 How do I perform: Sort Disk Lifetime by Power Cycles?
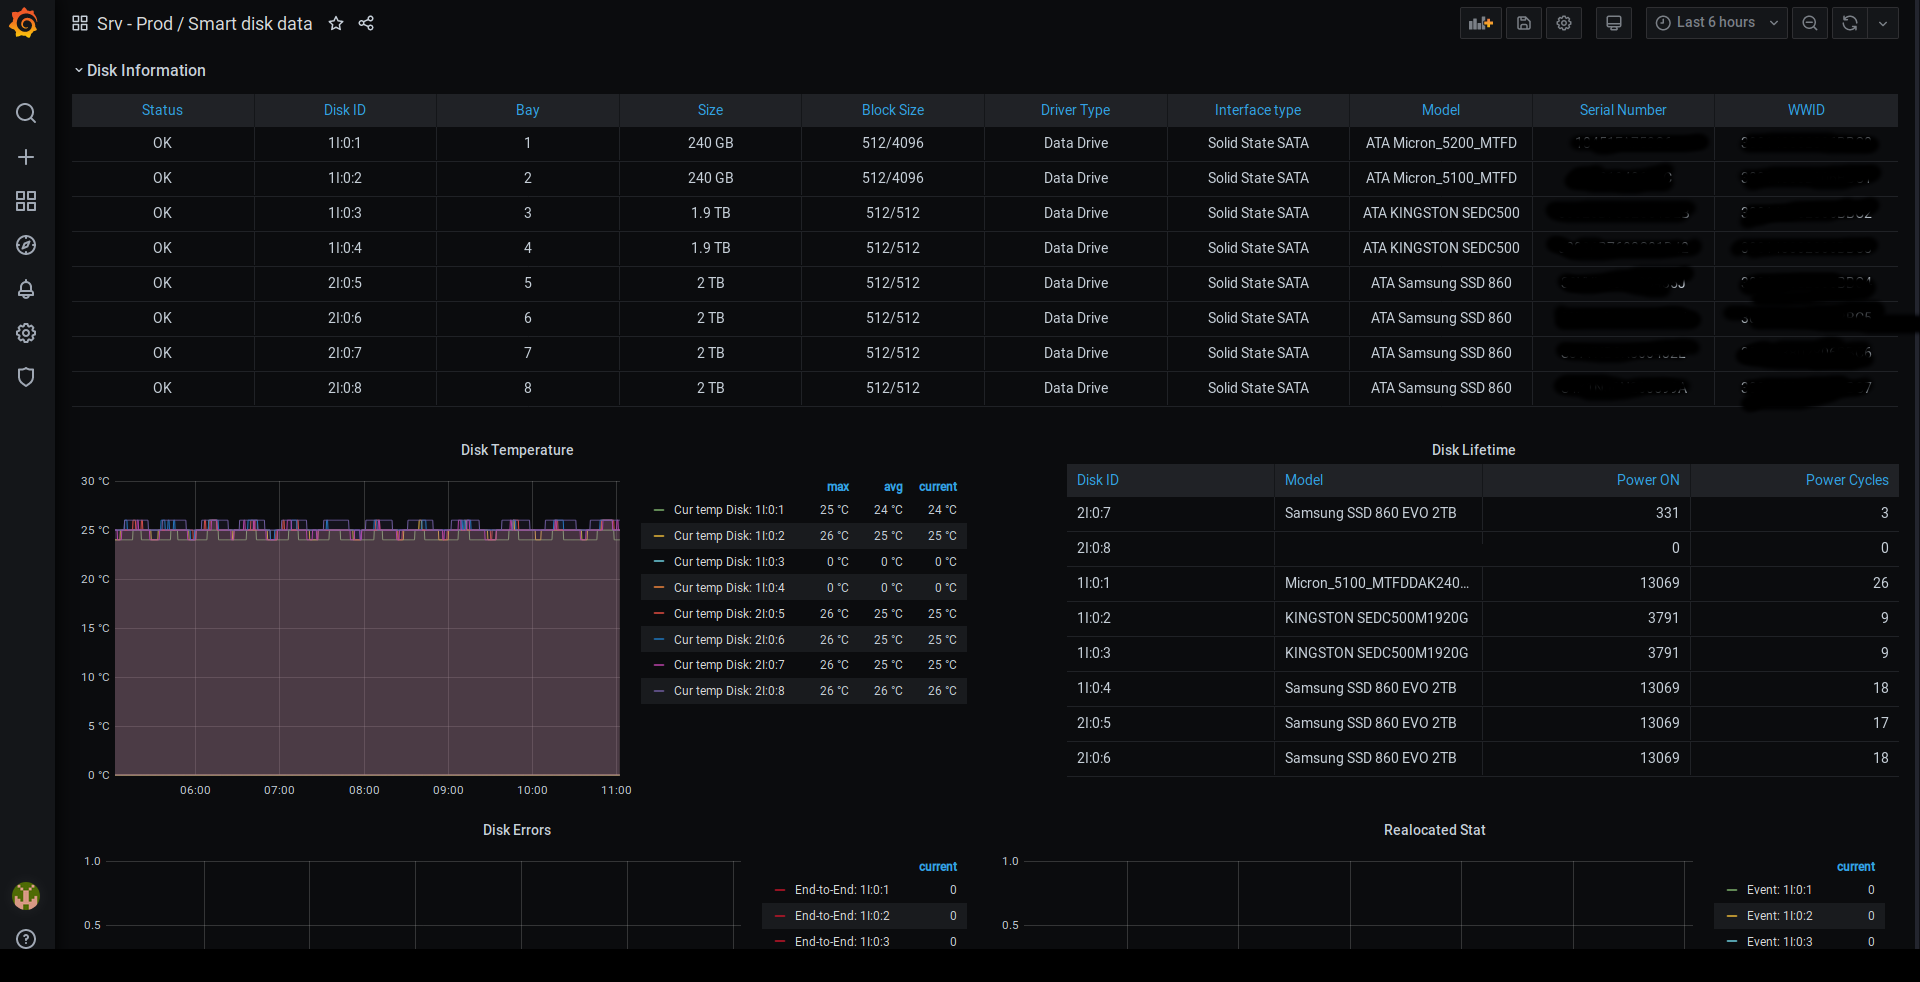point(1847,480)
